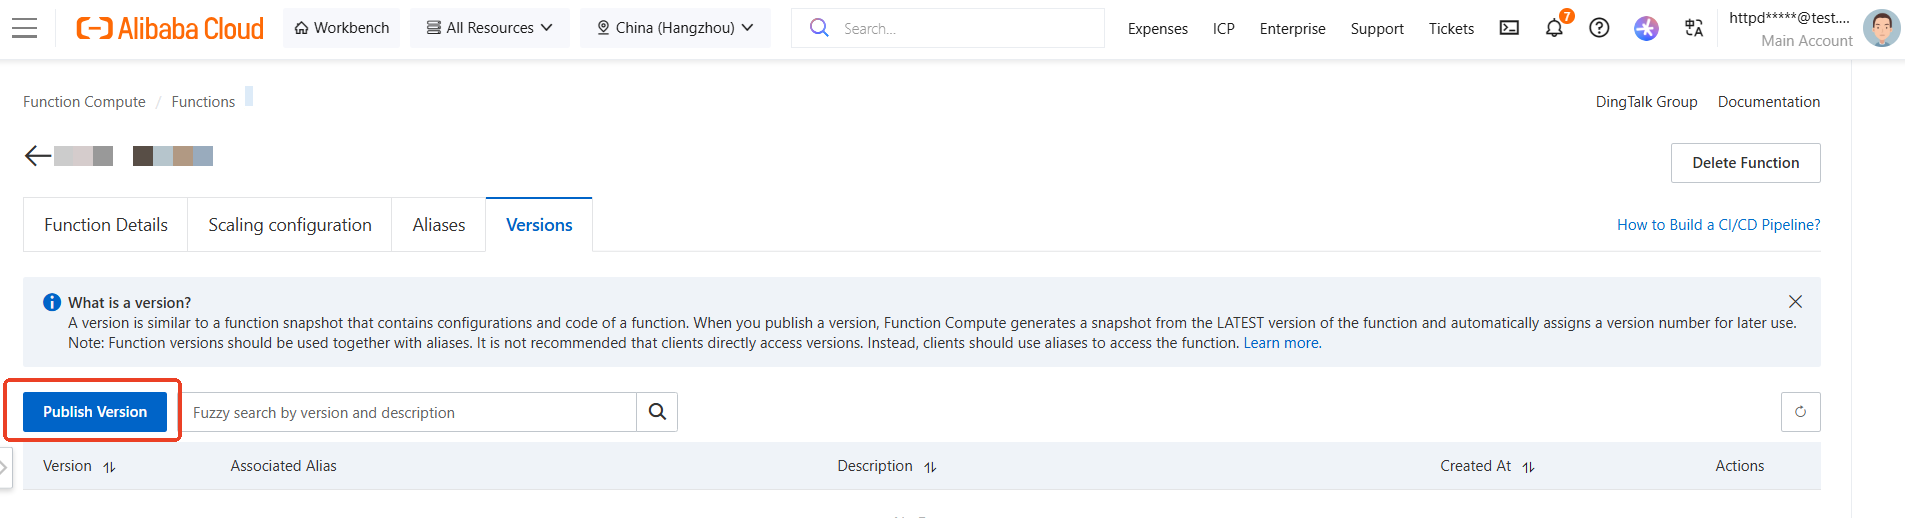This screenshot has height=518, width=1905.
Task: Sort the table by Version column
Action: (x=109, y=467)
